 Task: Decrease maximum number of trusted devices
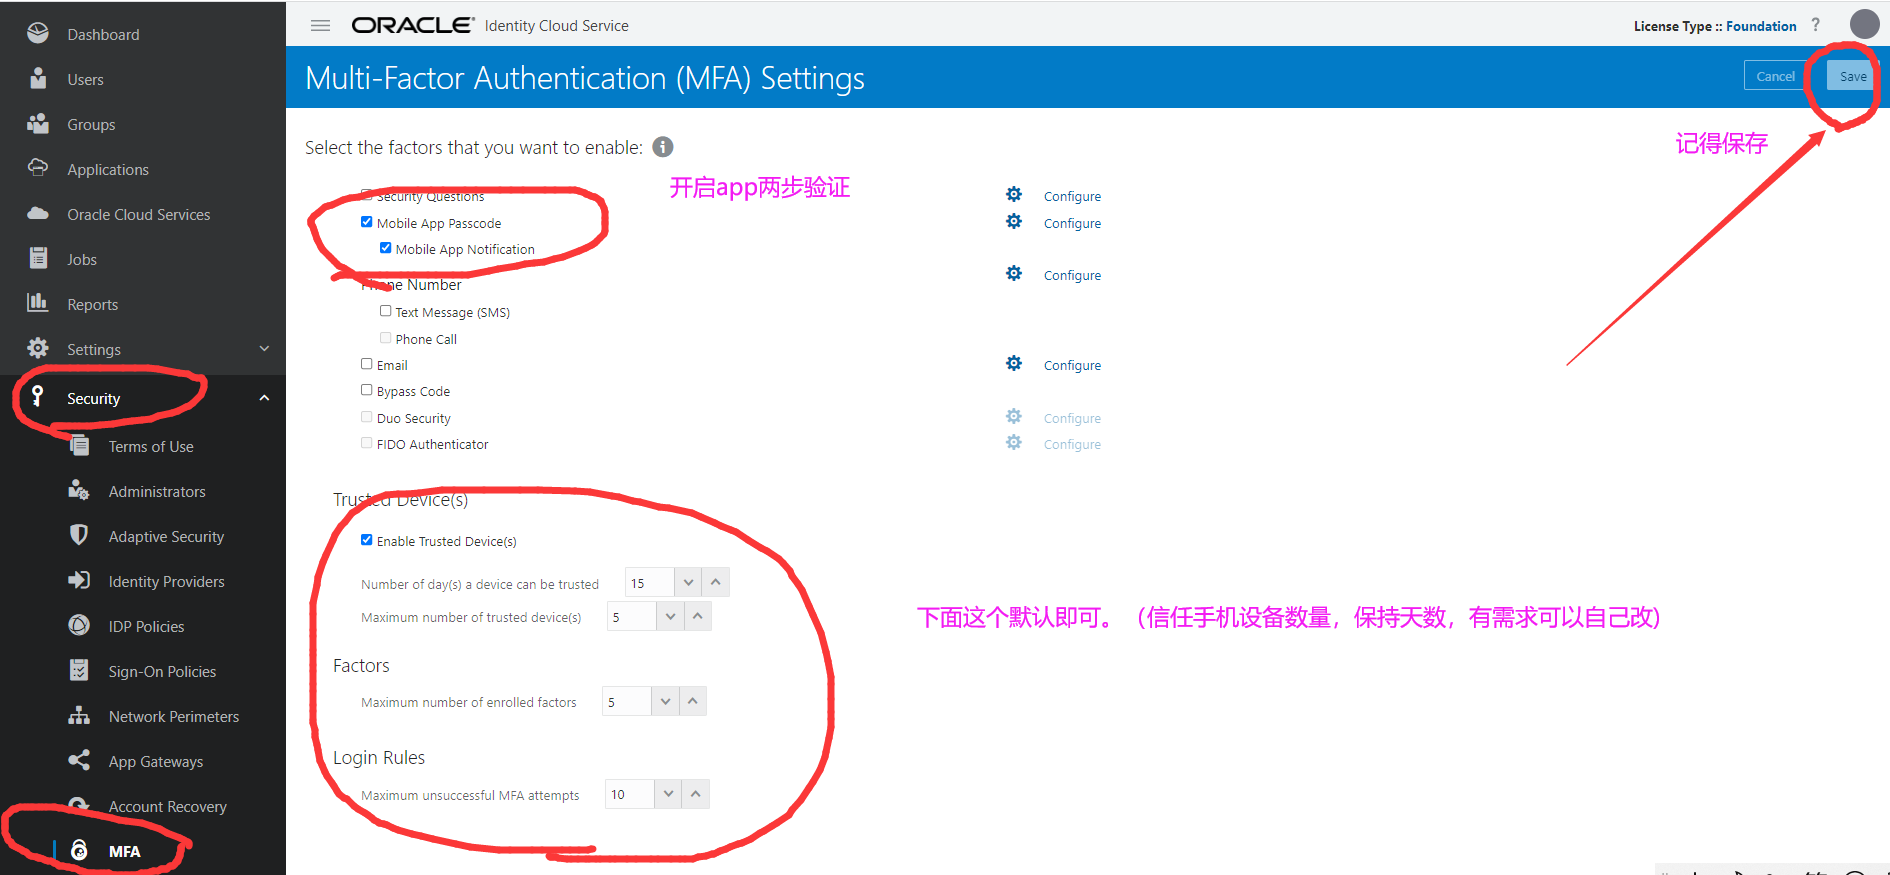(670, 616)
